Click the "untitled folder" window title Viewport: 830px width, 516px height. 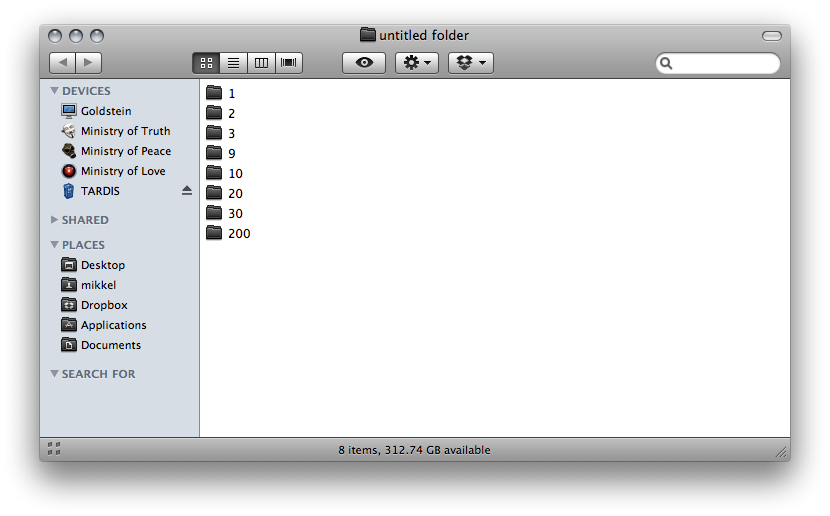click(x=424, y=35)
